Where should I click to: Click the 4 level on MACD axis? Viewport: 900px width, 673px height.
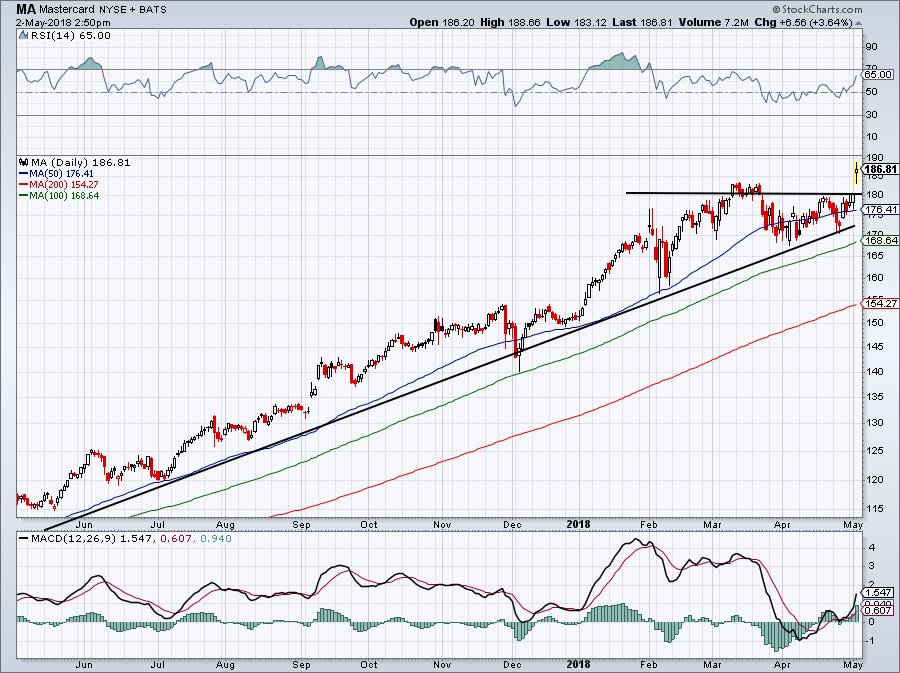coord(872,548)
